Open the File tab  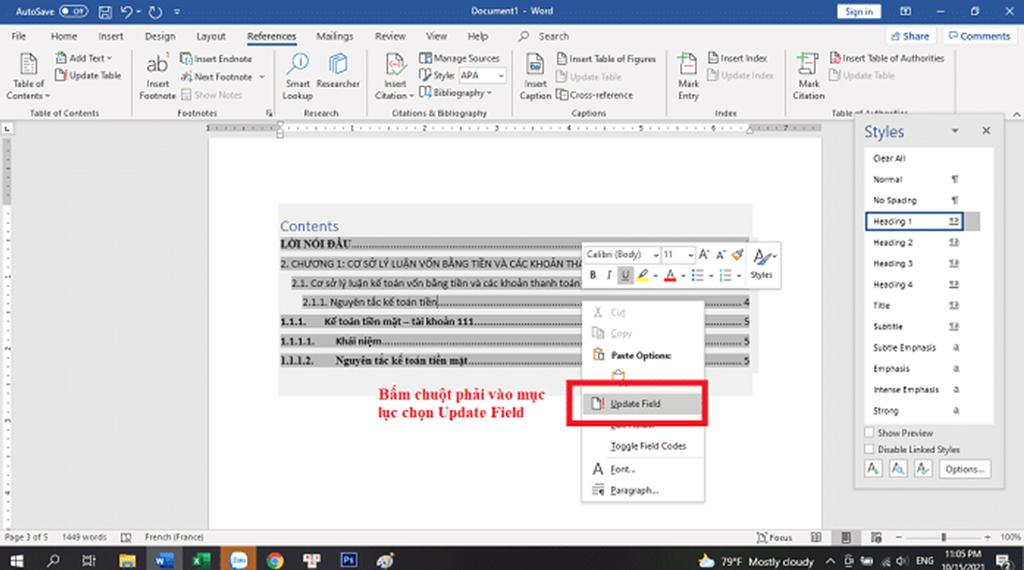tap(19, 37)
